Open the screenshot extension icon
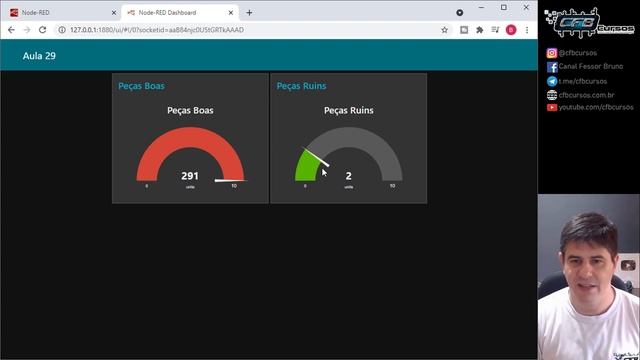The image size is (640, 360). 464,30
